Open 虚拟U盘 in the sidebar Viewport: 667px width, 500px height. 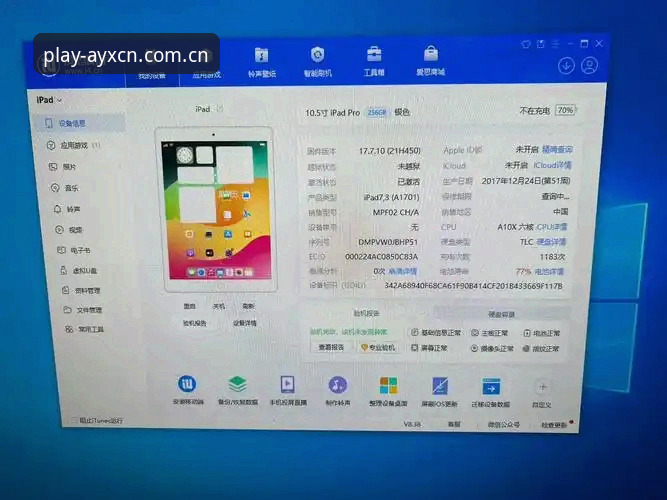click(x=78, y=270)
